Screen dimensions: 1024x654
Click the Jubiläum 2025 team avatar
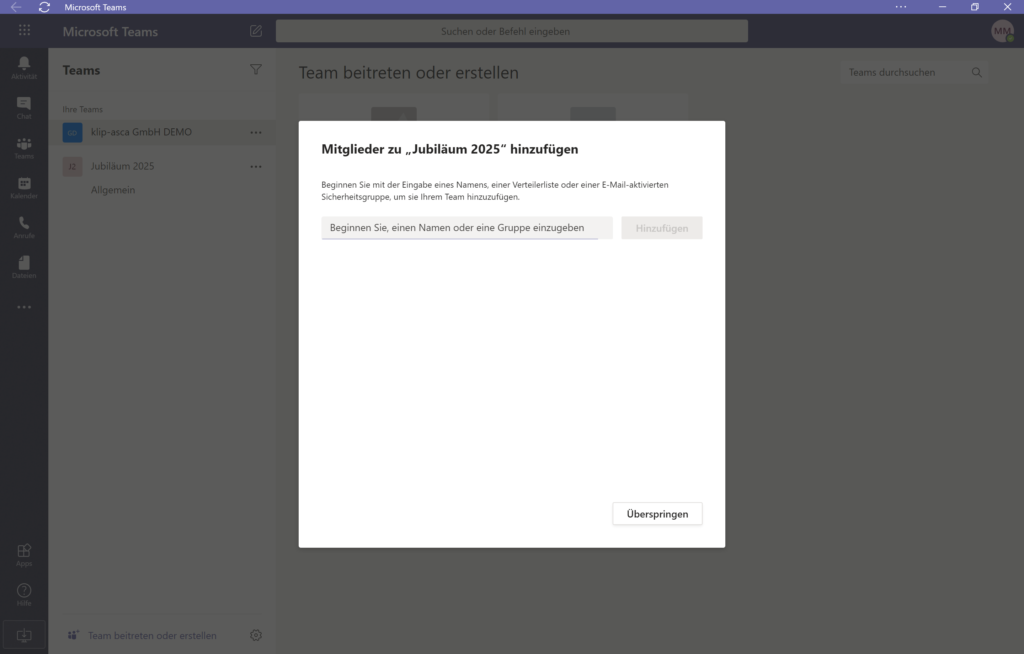point(72,167)
